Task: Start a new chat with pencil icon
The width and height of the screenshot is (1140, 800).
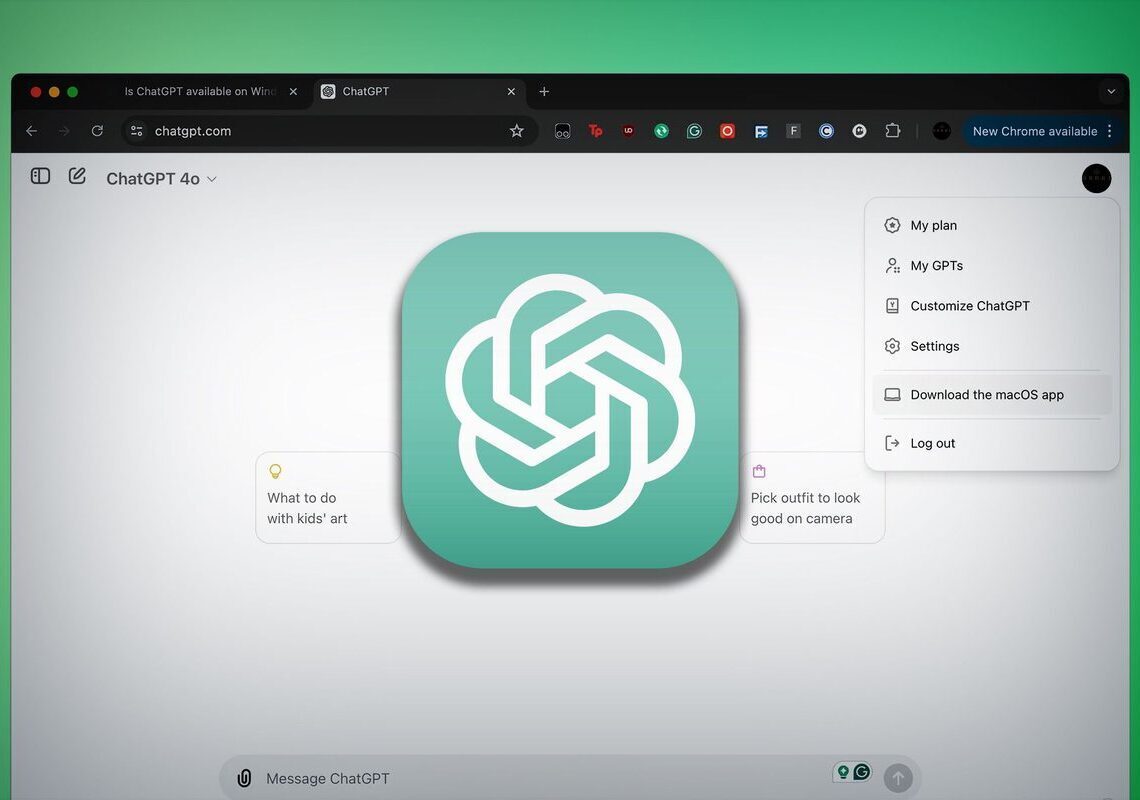Action: click(x=77, y=176)
